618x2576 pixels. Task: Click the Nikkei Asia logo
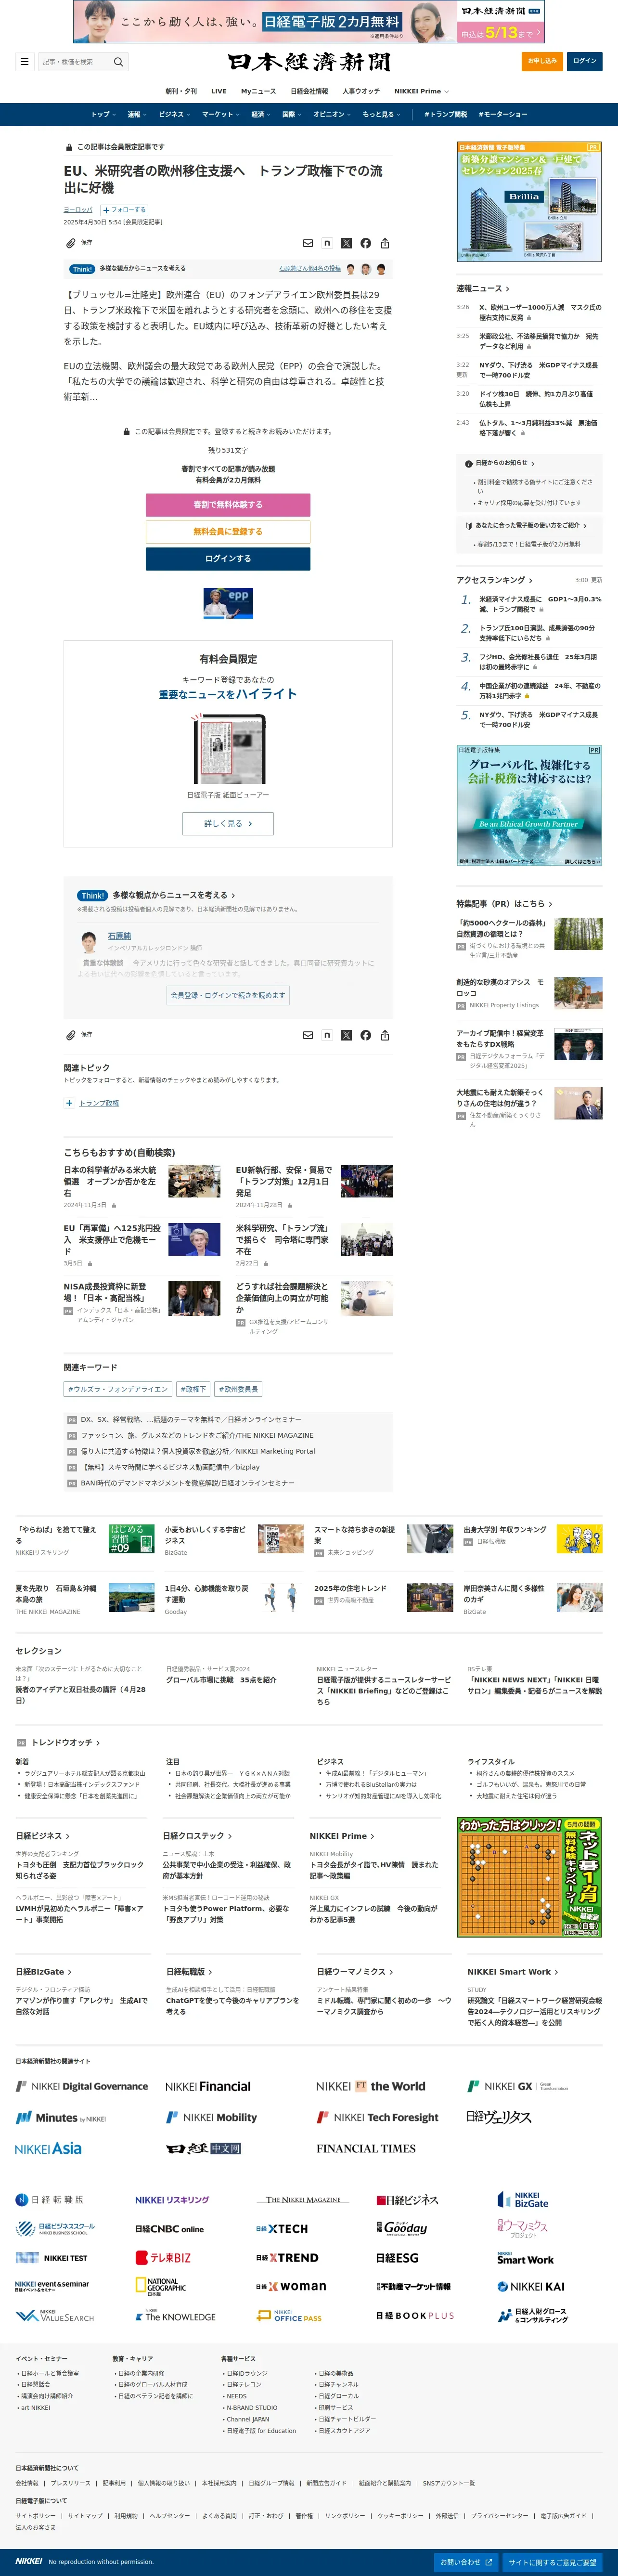[x=48, y=2148]
